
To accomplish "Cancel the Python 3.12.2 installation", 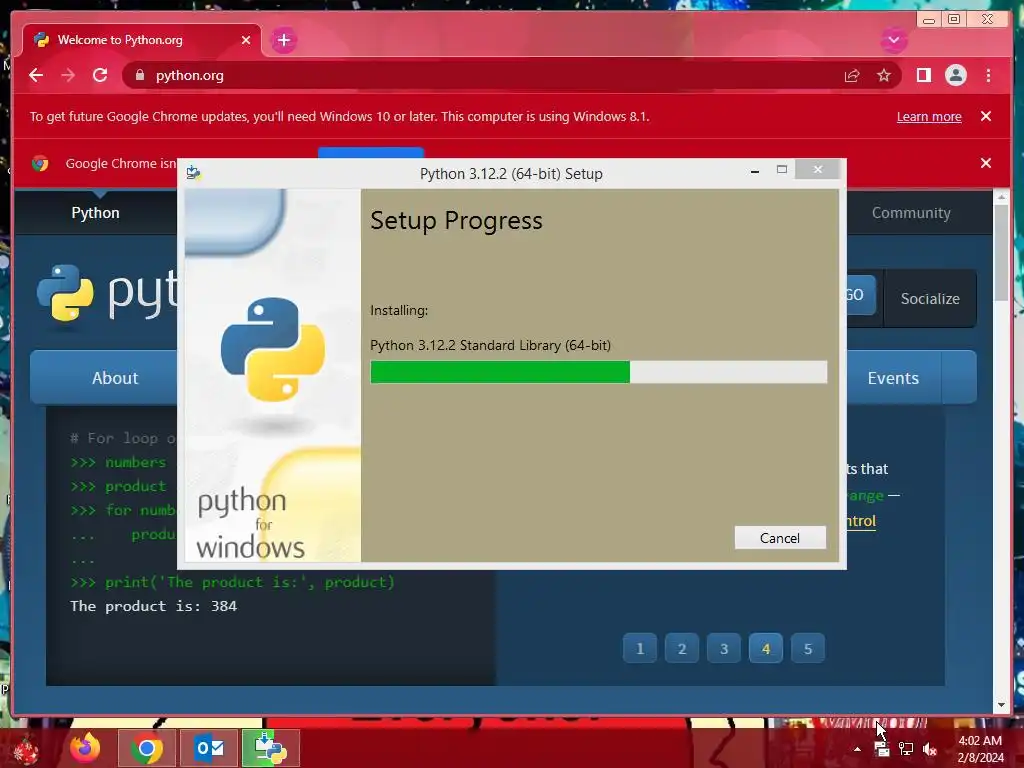I will (x=780, y=537).
